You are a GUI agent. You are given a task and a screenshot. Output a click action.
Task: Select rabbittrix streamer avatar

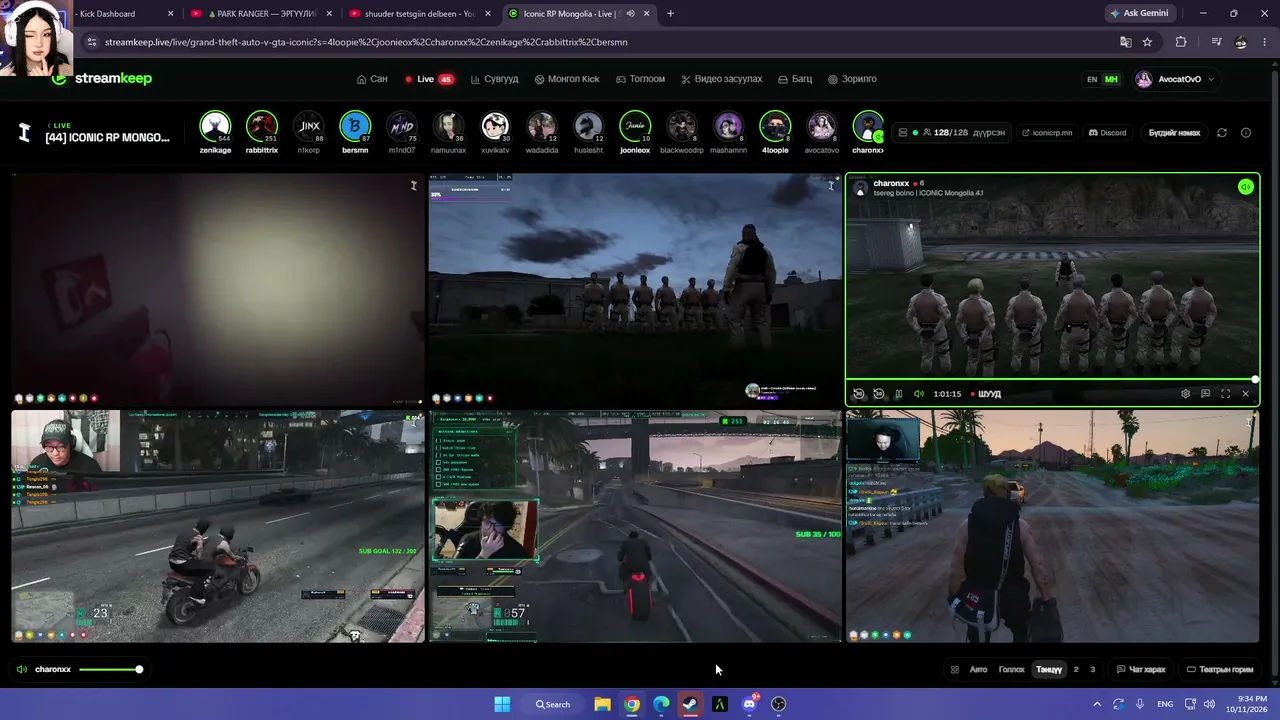[x=262, y=127]
